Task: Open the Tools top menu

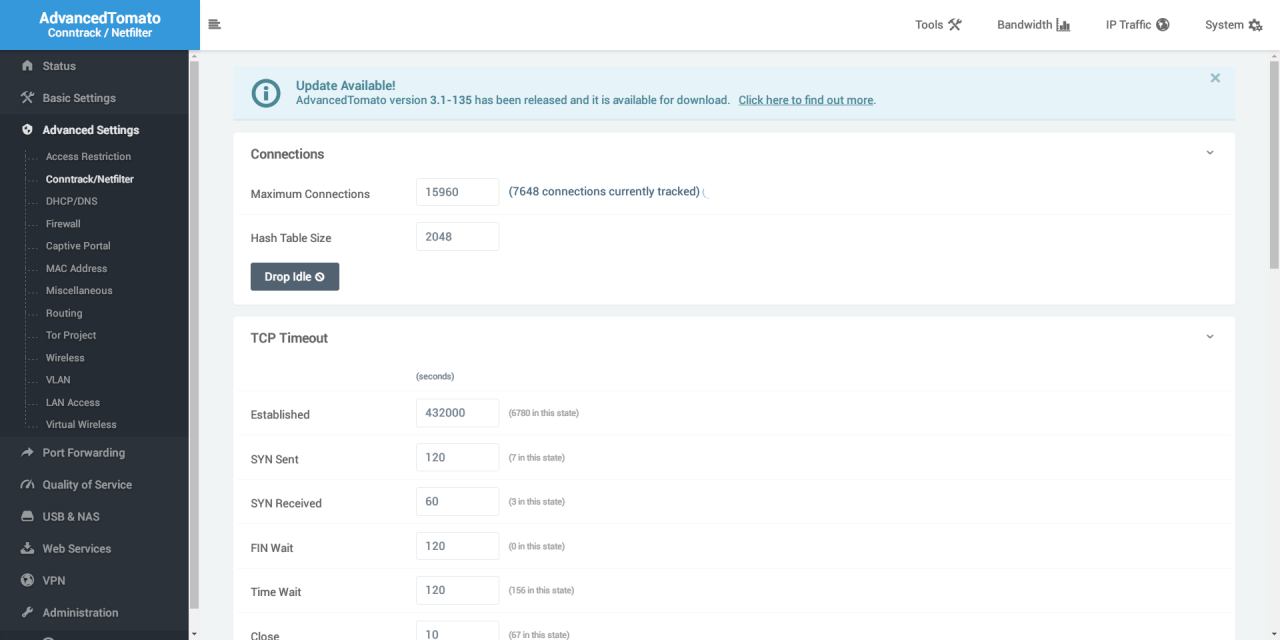Action: 938,25
